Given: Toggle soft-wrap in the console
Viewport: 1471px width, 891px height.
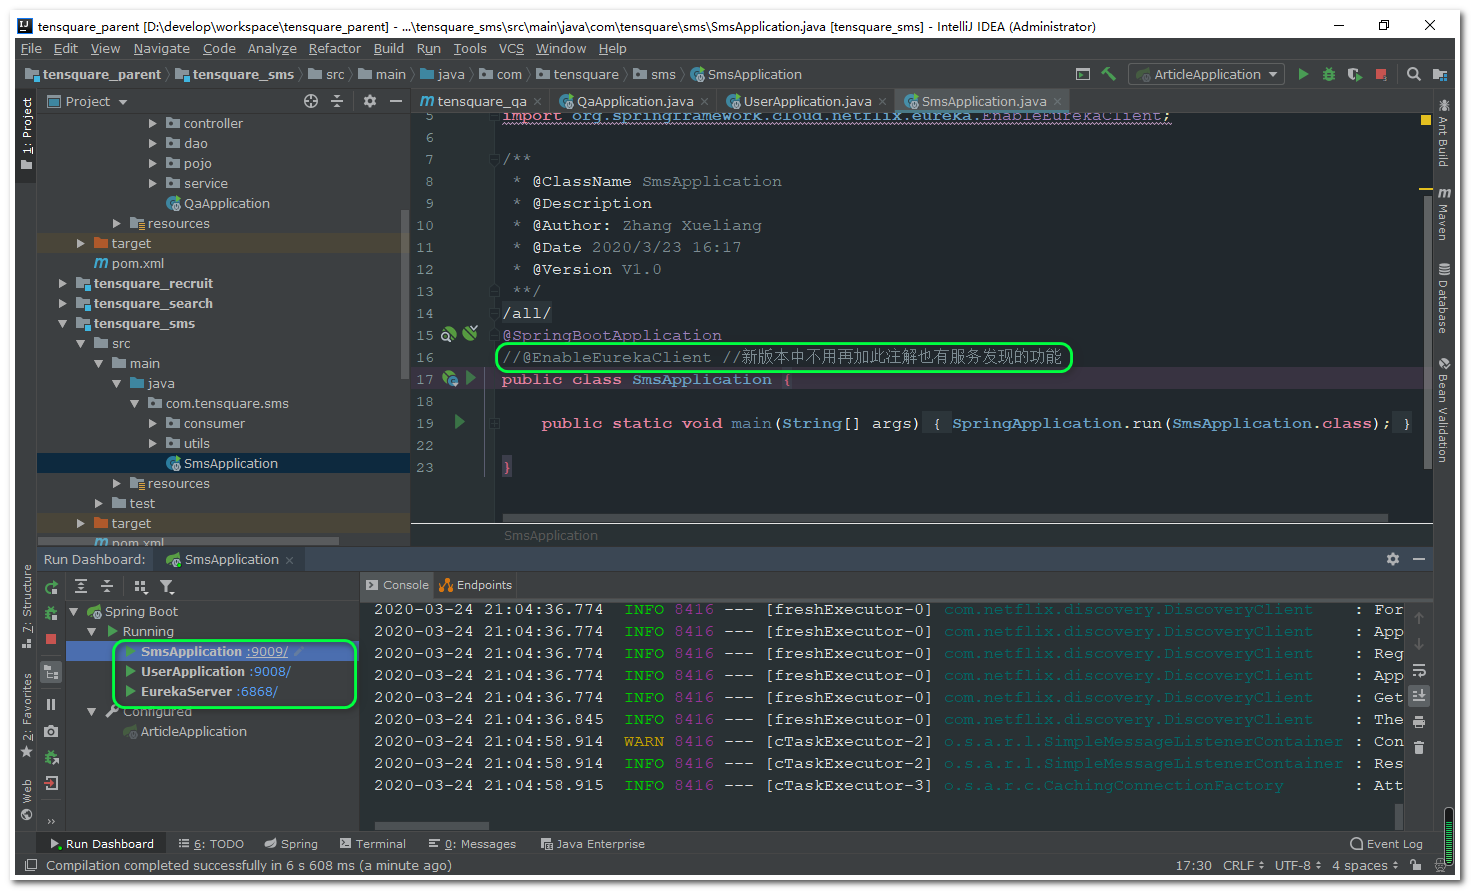Looking at the screenshot, I should [1418, 670].
